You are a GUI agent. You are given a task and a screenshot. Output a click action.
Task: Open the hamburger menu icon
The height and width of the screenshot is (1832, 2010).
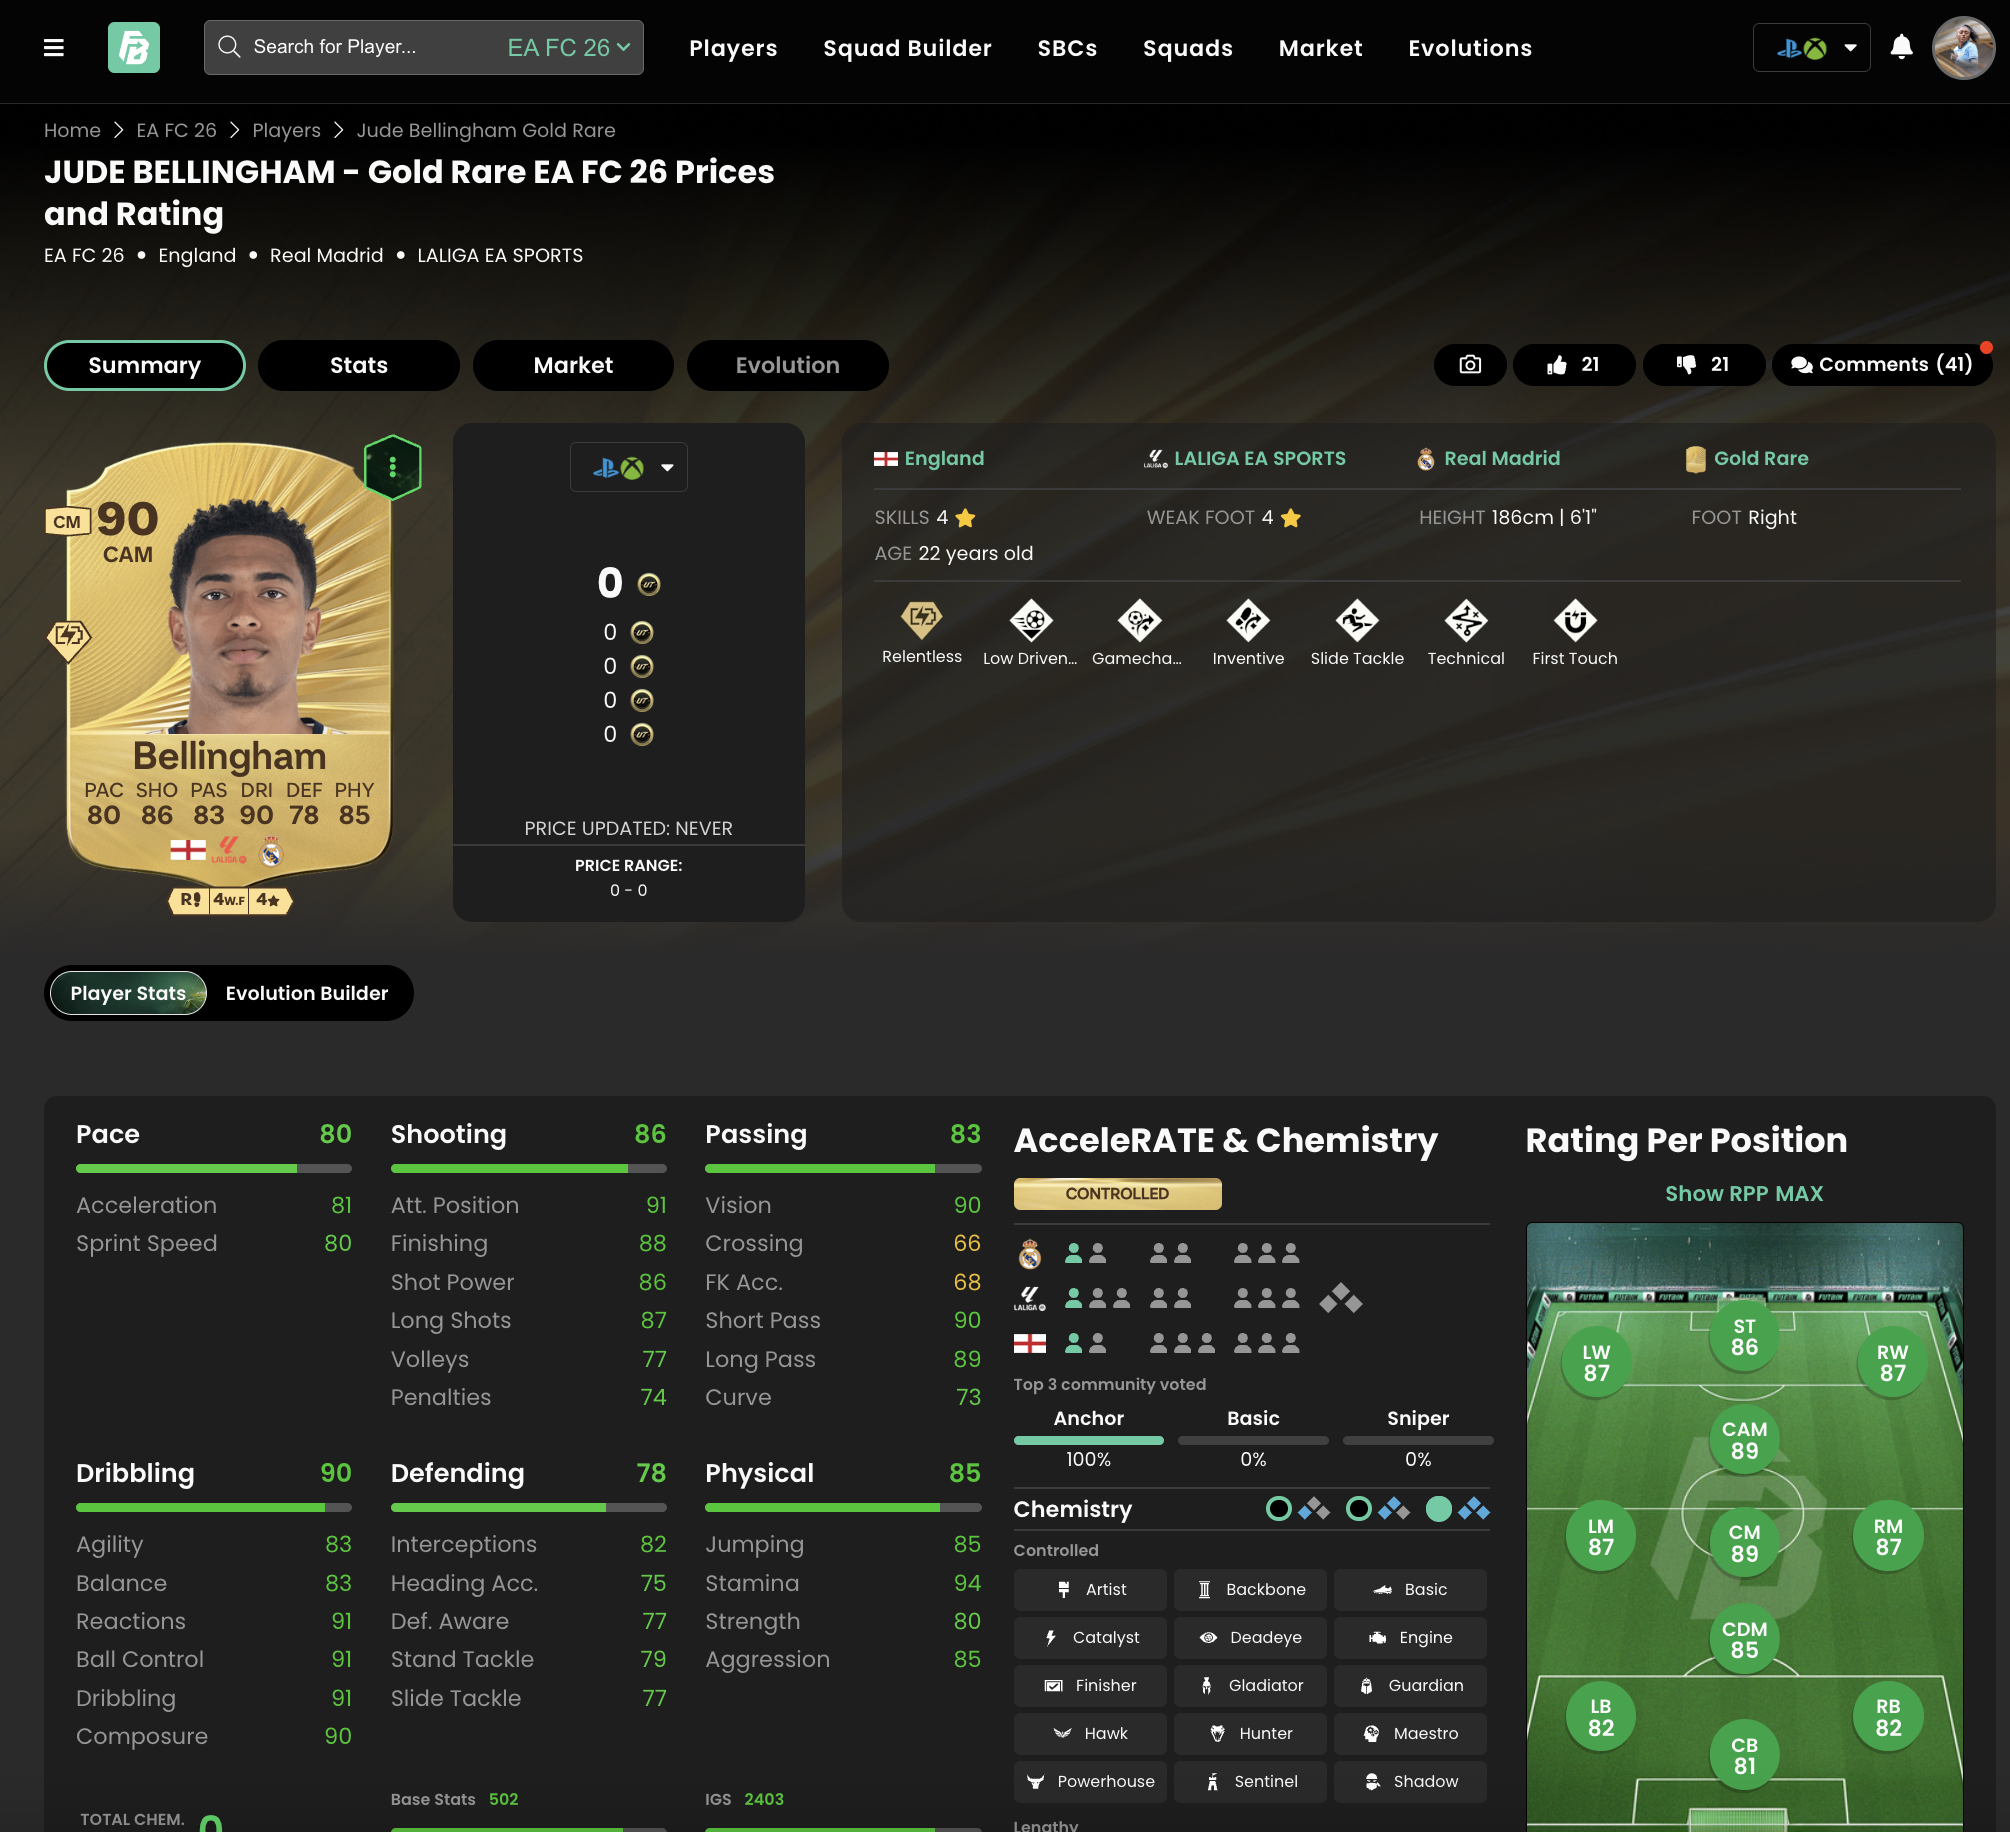pos(54,47)
